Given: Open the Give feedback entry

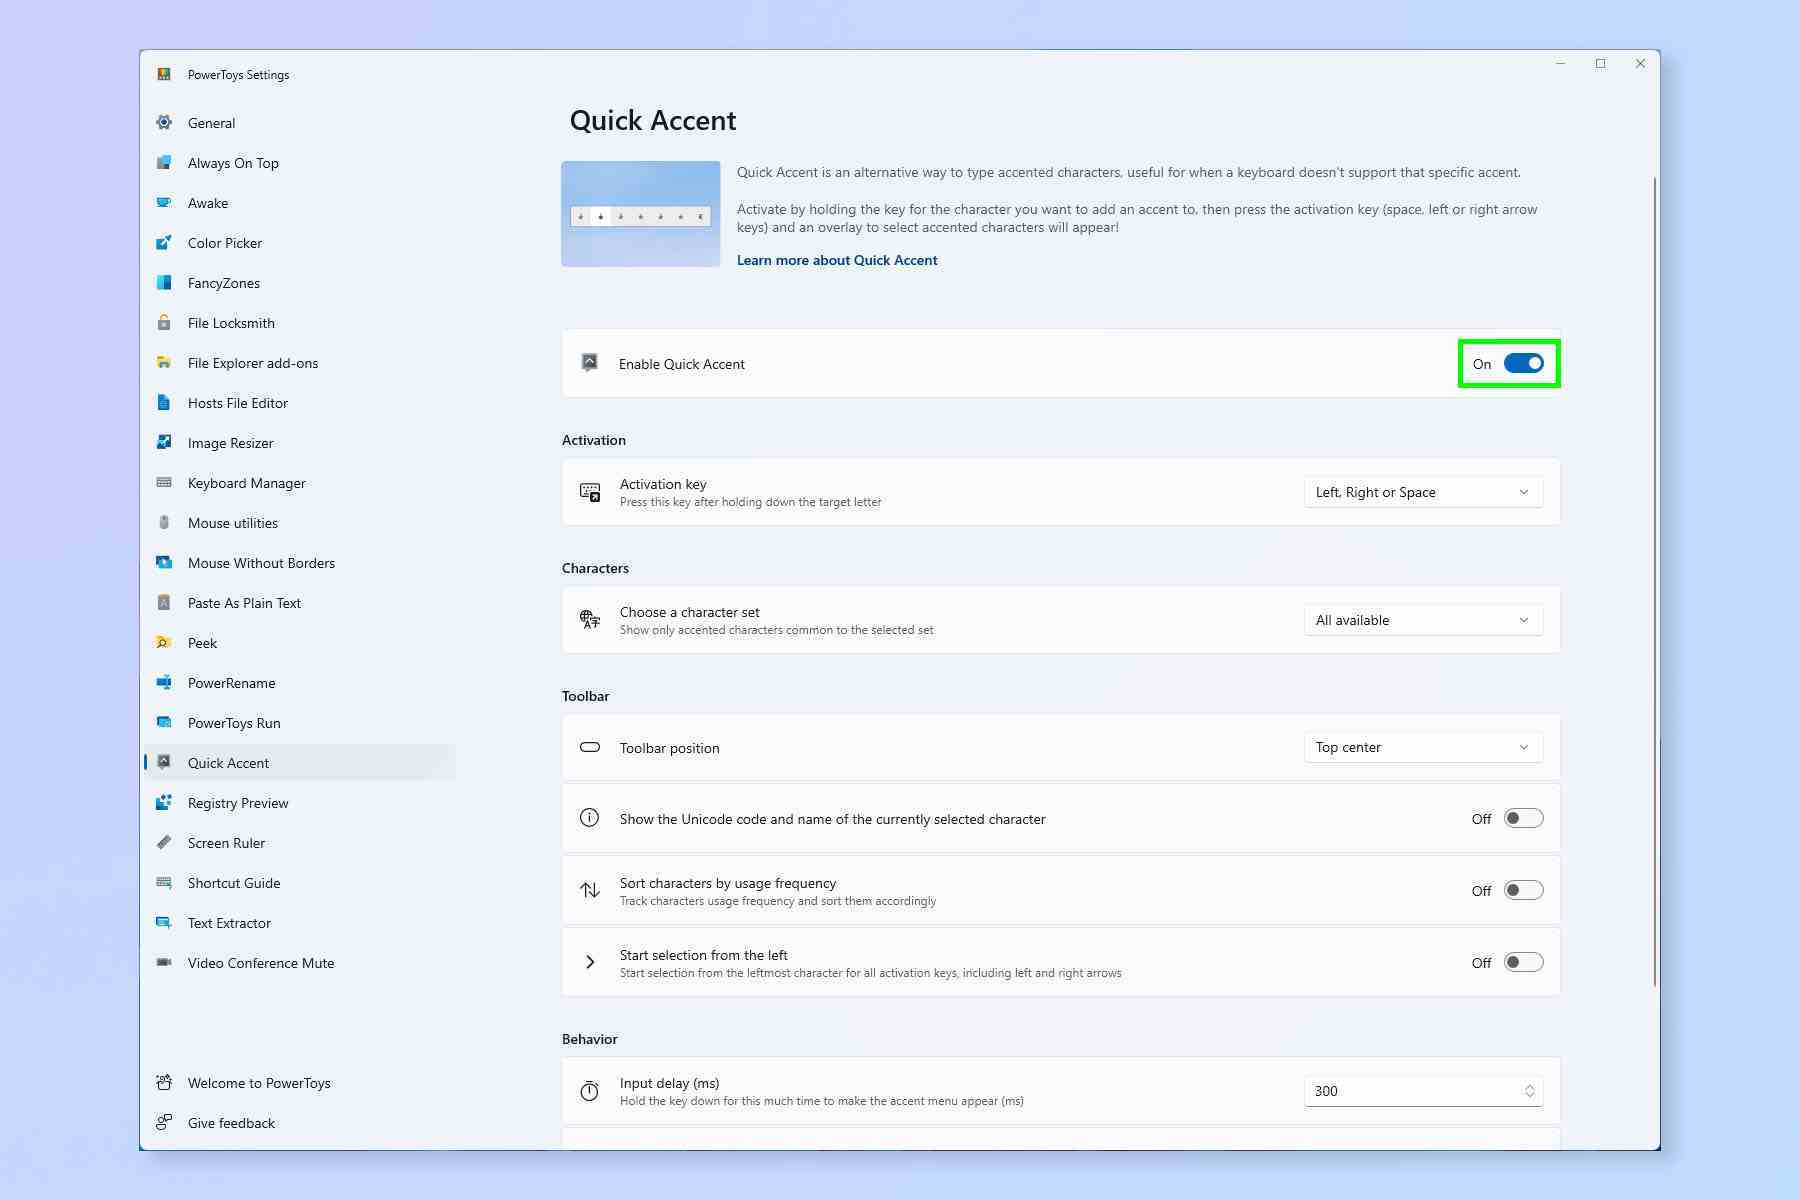Looking at the screenshot, I should click(x=300, y=1123).
